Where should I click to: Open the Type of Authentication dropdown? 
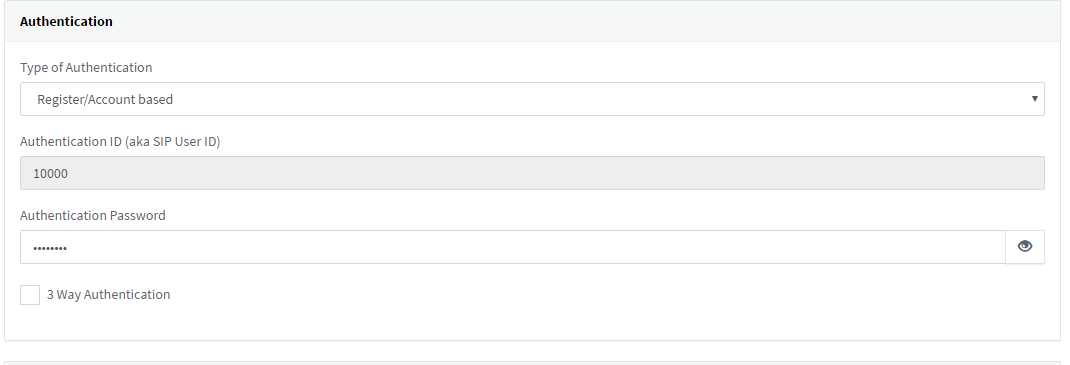tap(532, 99)
